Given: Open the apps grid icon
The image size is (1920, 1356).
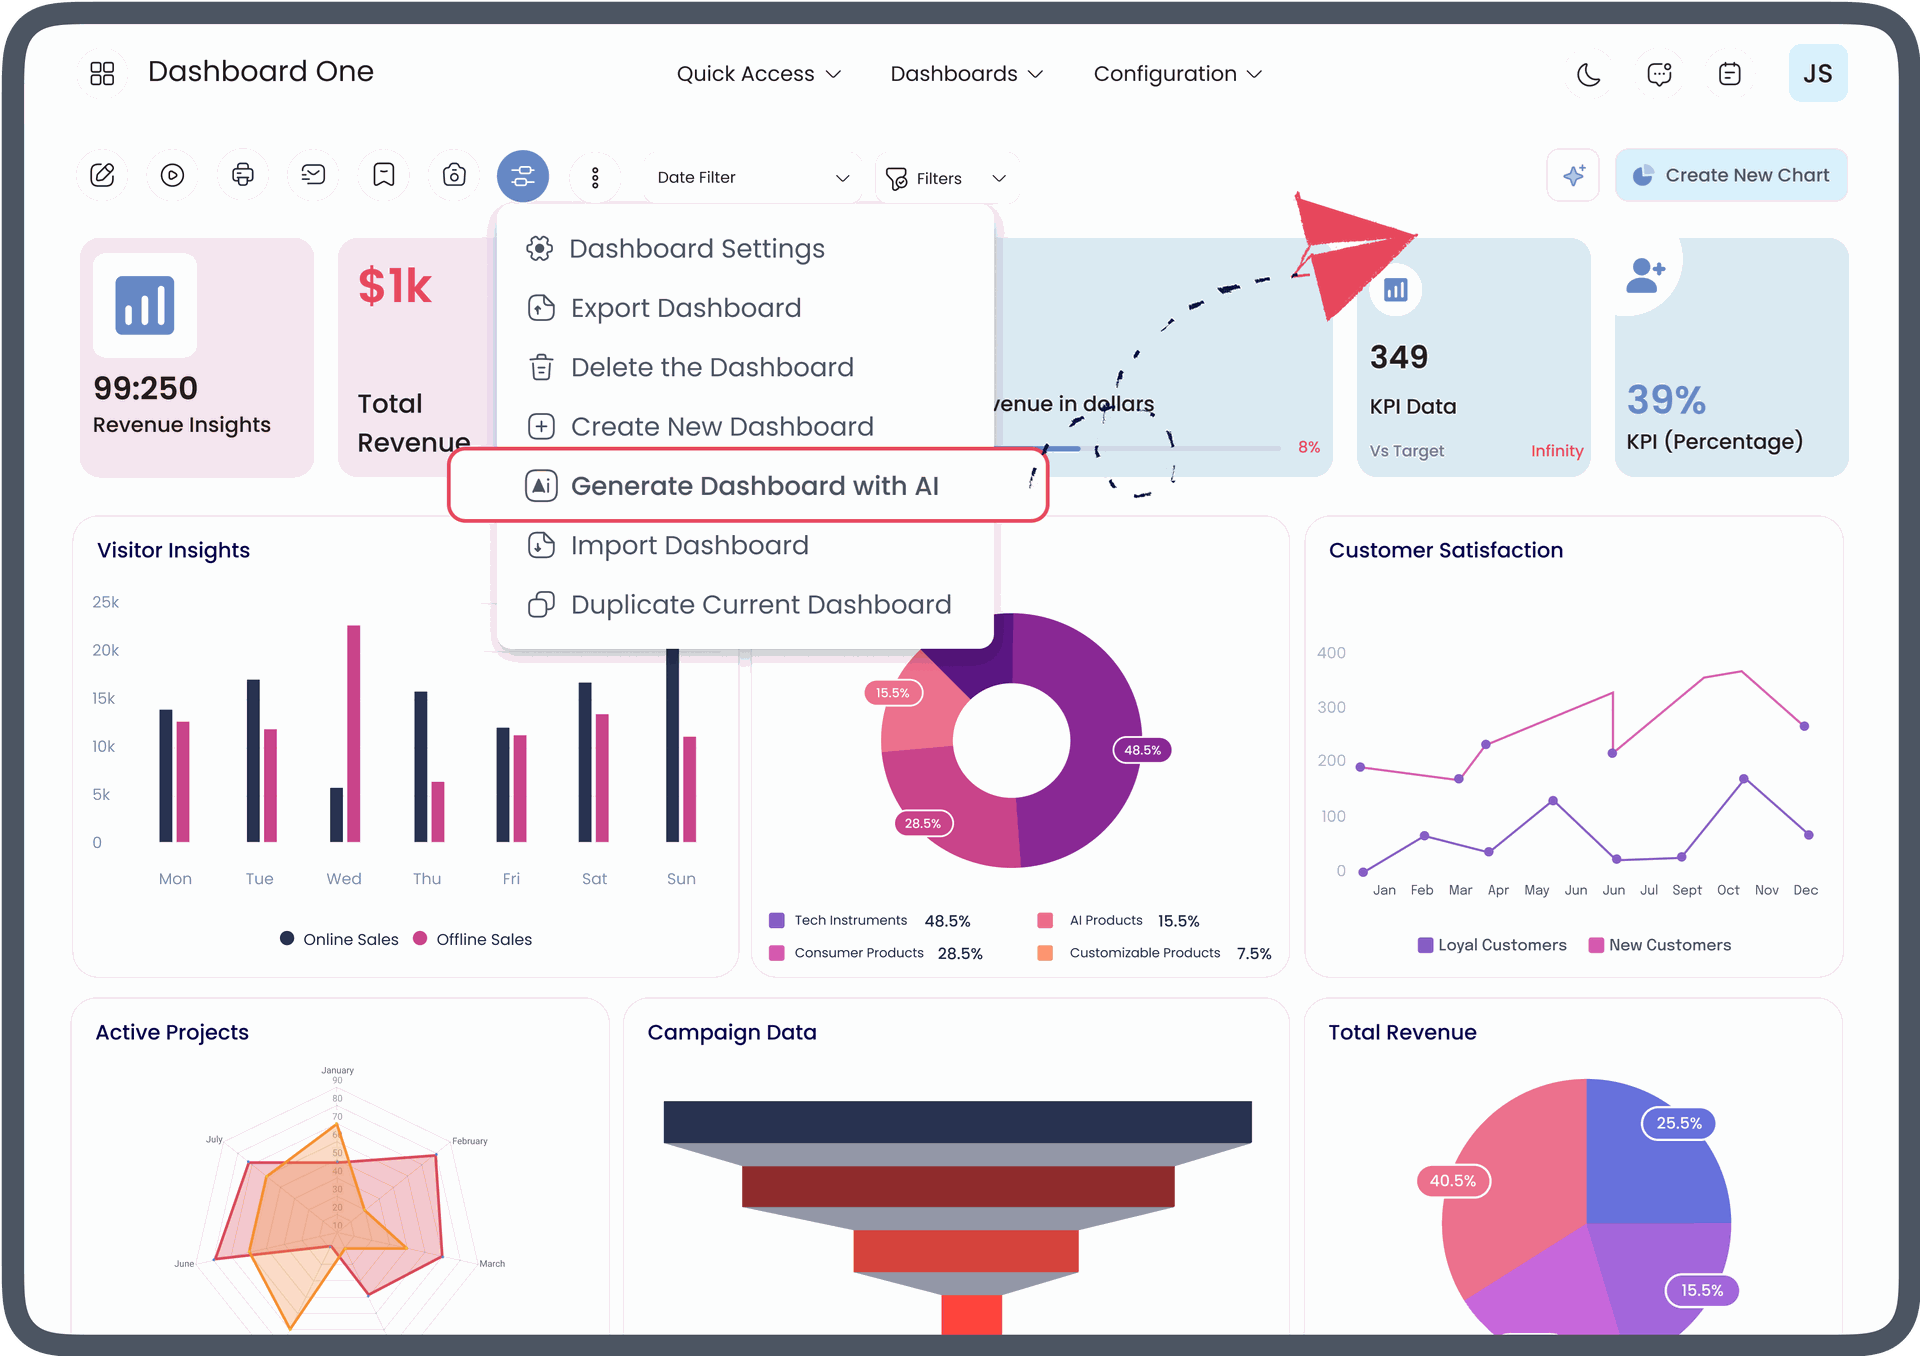Looking at the screenshot, I should pyautogui.click(x=102, y=73).
